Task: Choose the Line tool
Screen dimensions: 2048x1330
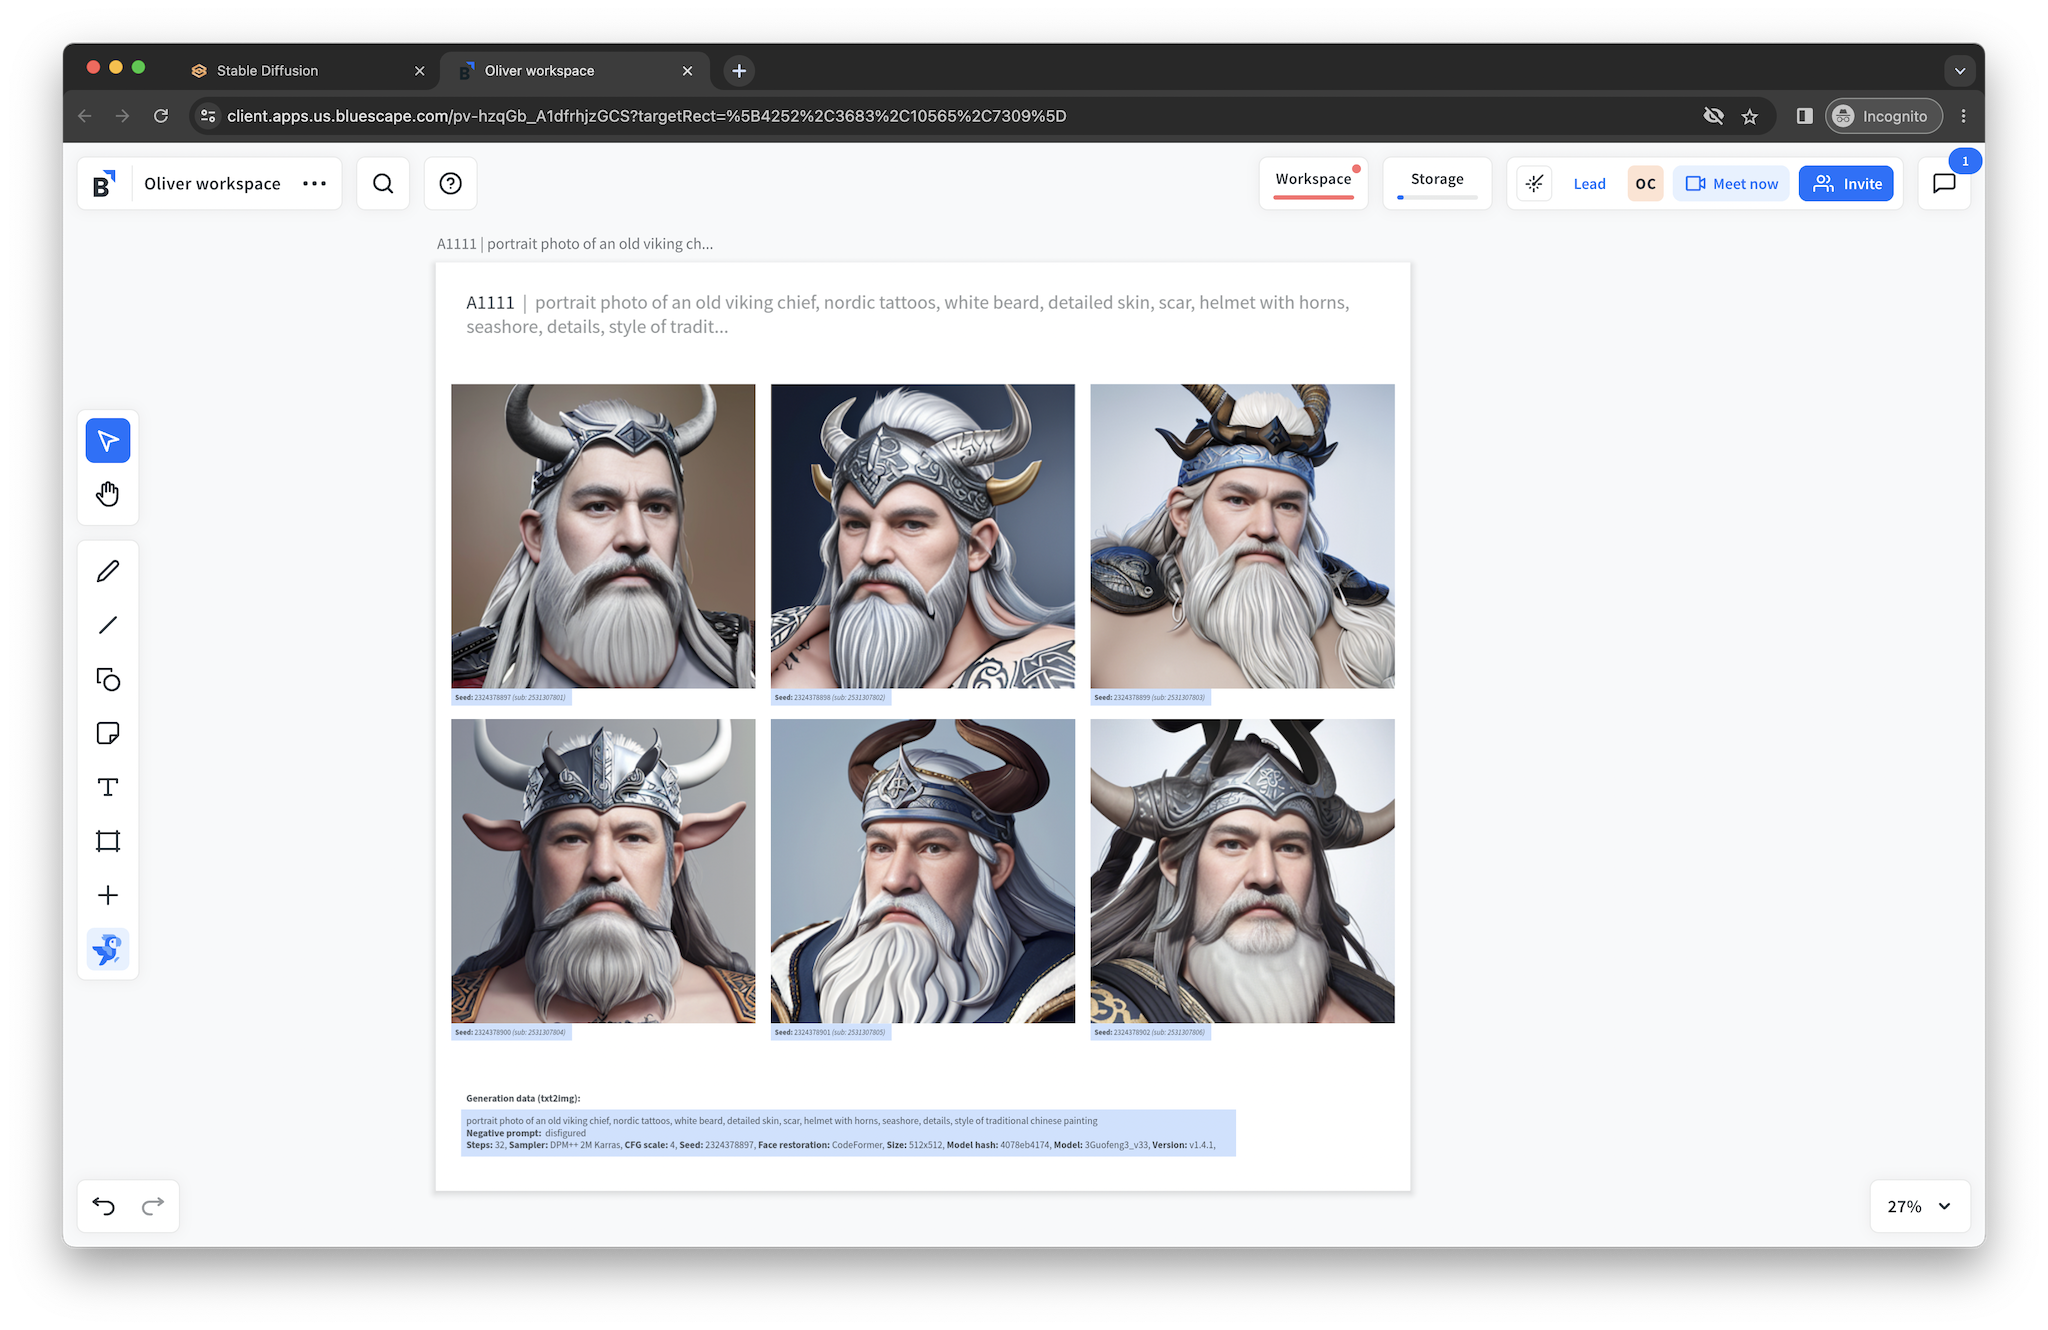Action: [x=108, y=625]
